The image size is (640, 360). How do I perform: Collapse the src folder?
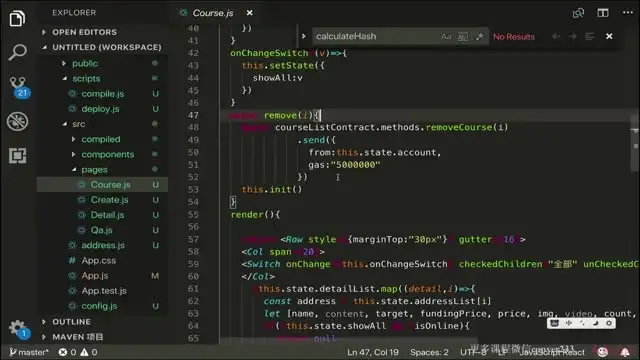tap(79, 124)
